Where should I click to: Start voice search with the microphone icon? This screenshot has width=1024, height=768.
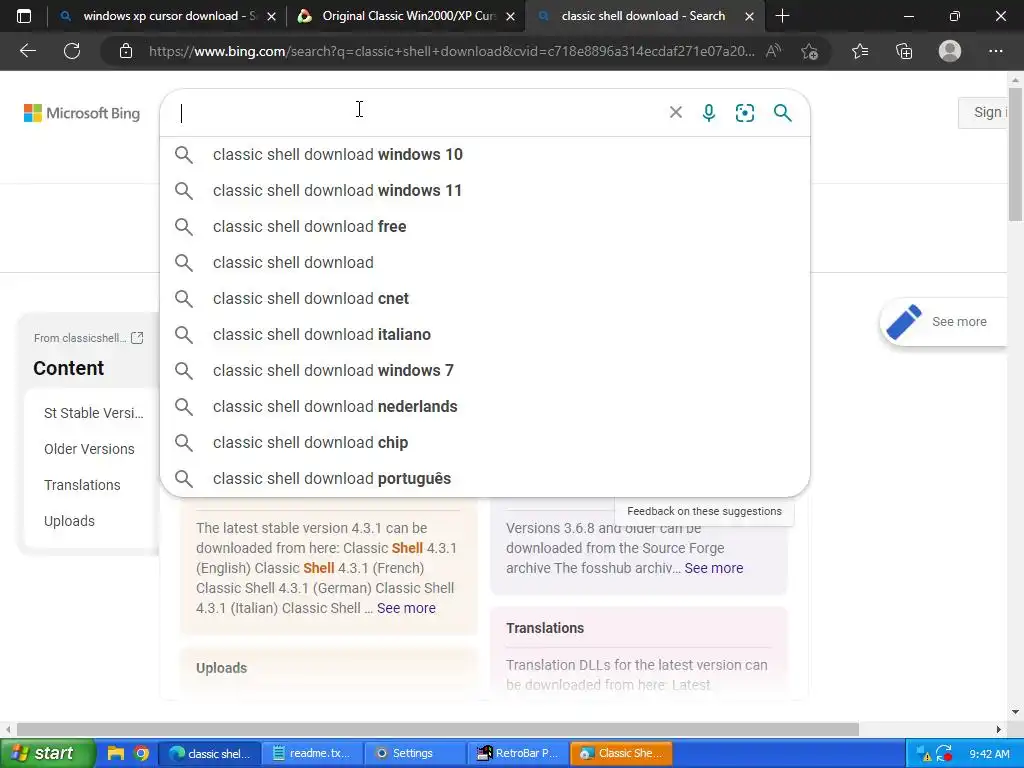(x=709, y=112)
